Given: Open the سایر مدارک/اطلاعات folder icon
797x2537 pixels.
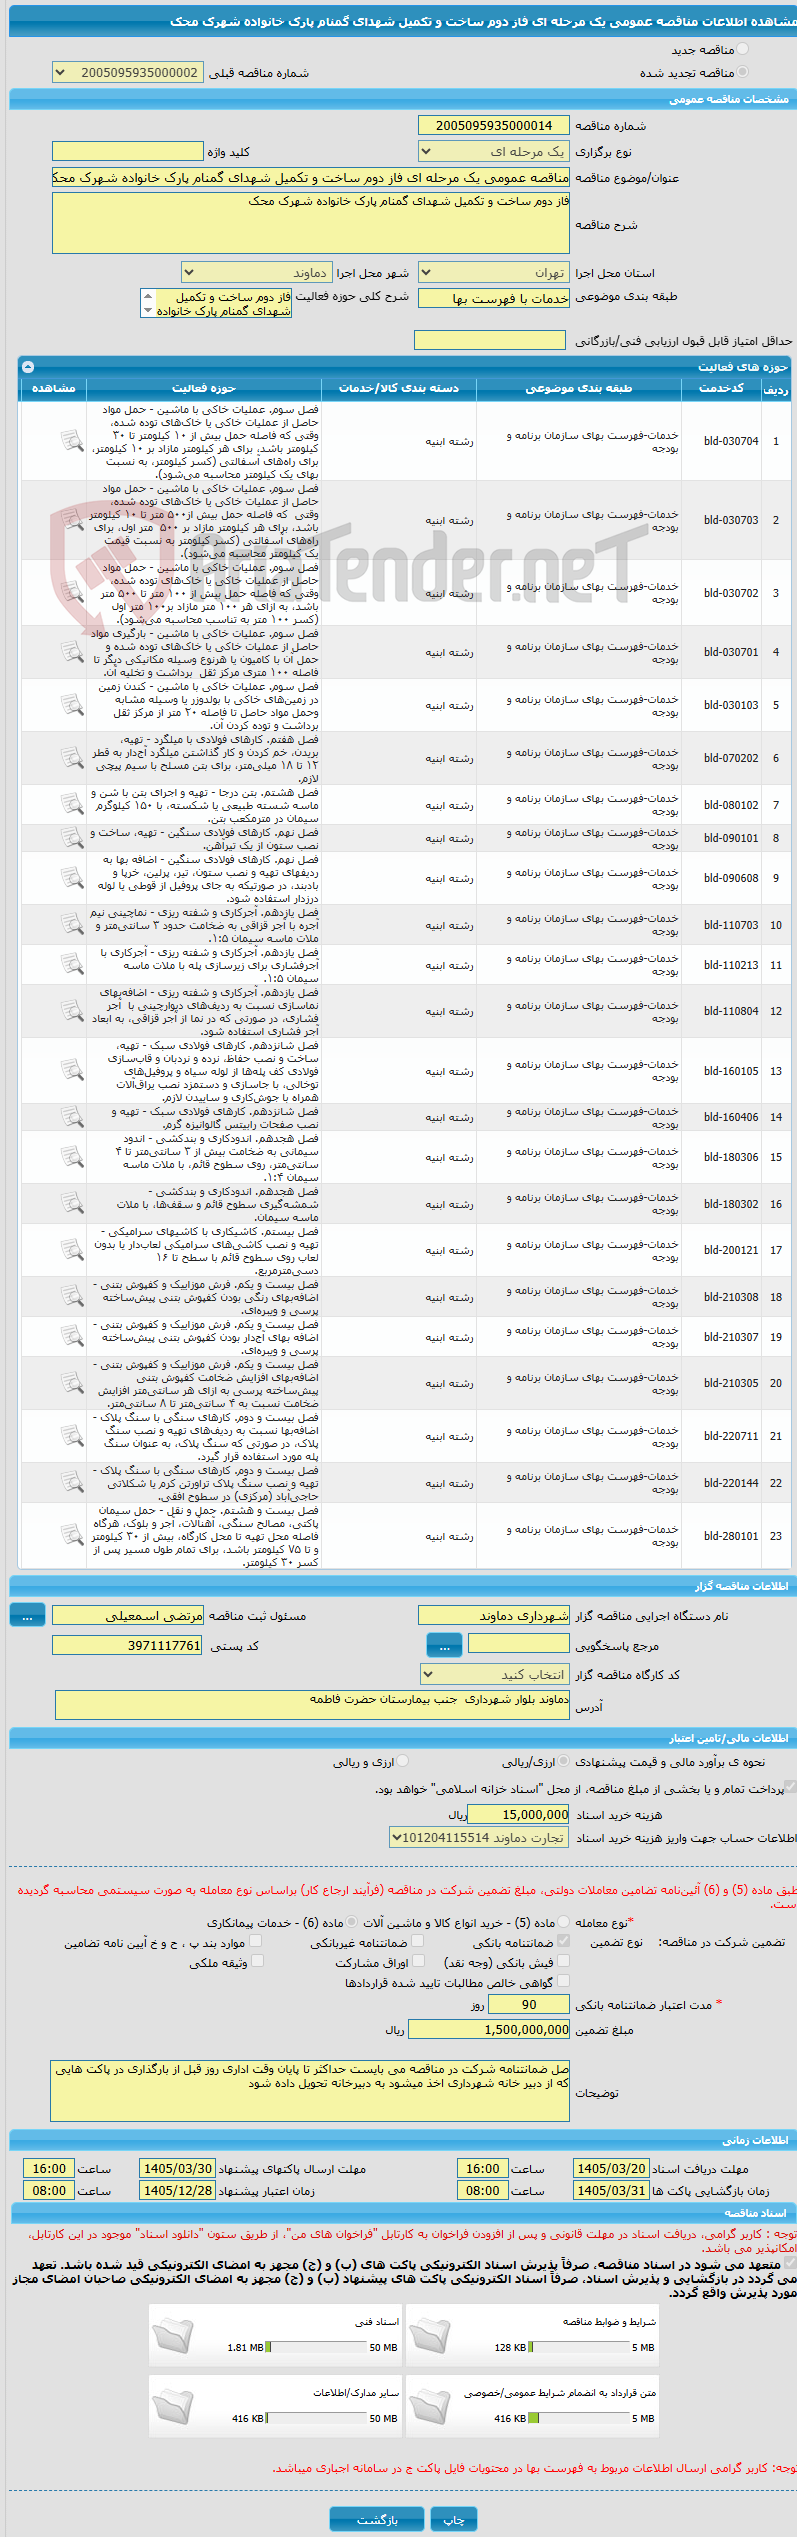Looking at the screenshot, I should pos(172,2406).
